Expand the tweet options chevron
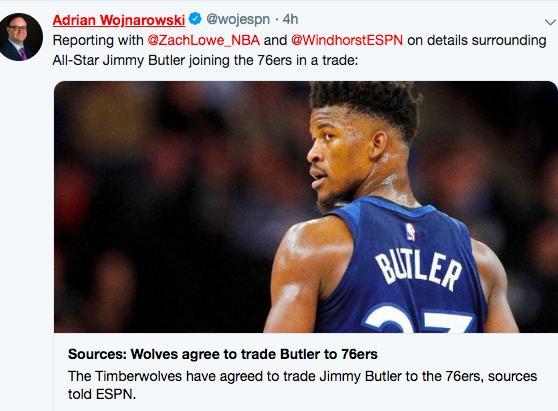The height and width of the screenshot is (411, 558). point(551,22)
